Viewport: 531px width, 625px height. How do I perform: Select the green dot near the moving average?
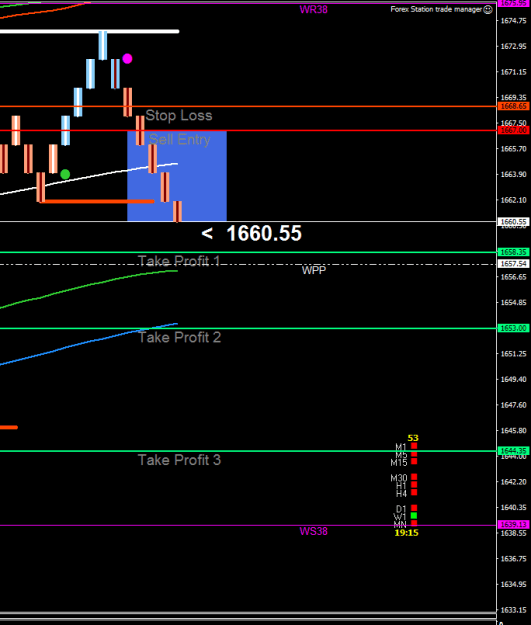click(65, 174)
